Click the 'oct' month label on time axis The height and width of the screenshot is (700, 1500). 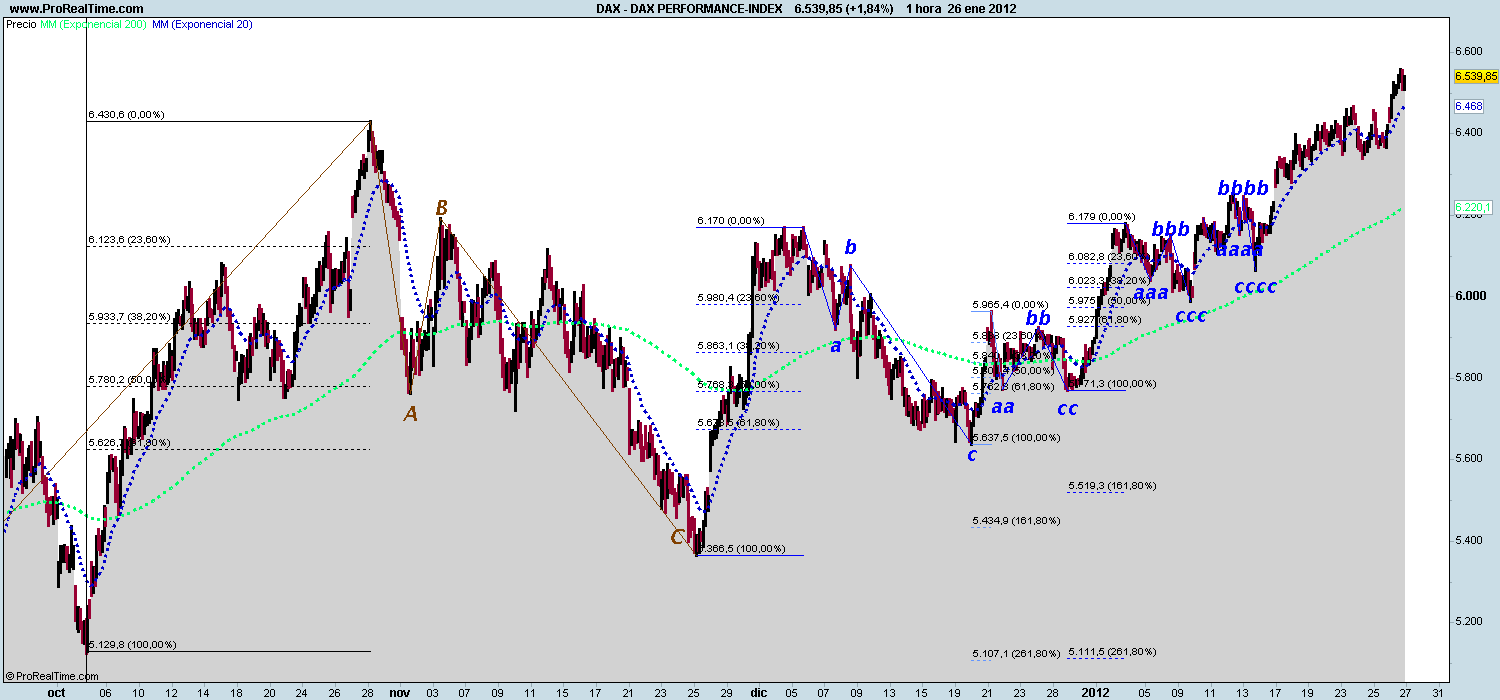(x=56, y=691)
